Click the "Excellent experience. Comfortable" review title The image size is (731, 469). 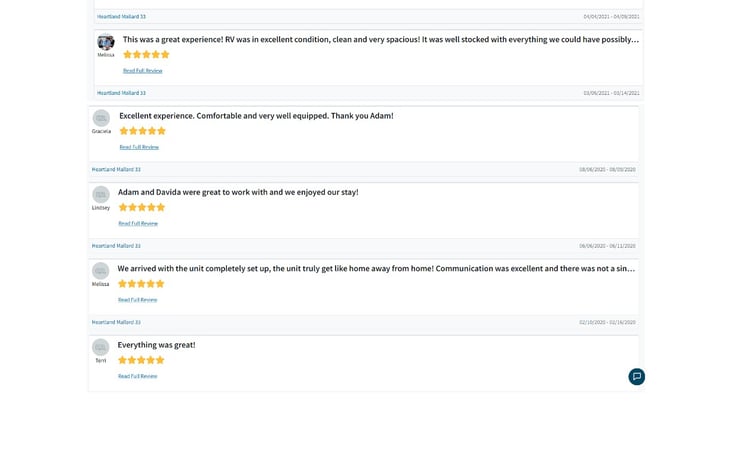pyautogui.click(x=256, y=116)
